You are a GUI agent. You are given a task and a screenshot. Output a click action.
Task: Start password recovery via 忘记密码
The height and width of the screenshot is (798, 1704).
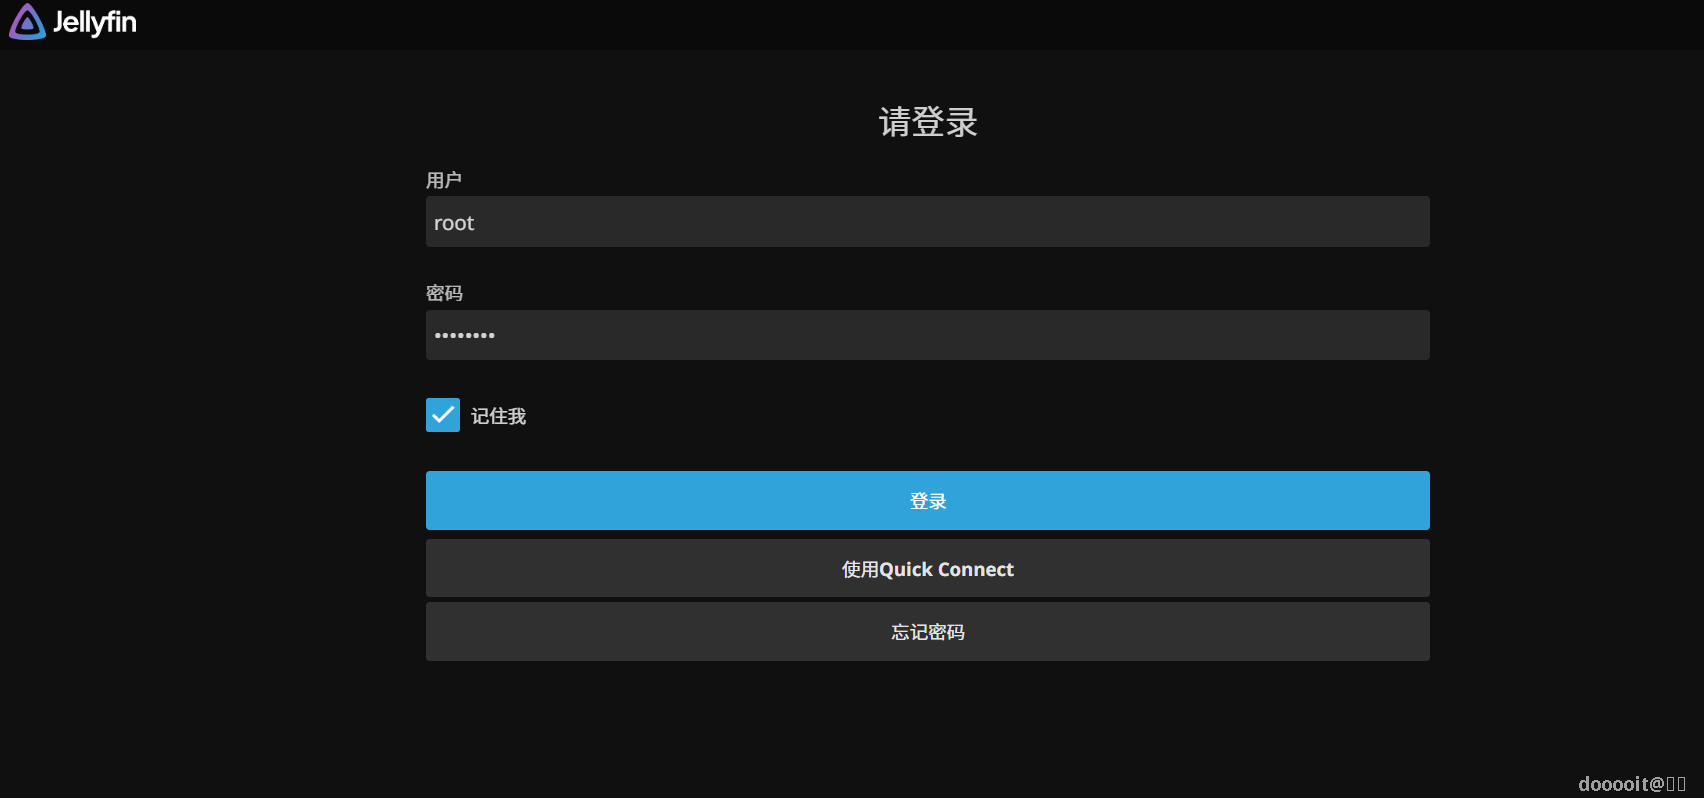(927, 631)
